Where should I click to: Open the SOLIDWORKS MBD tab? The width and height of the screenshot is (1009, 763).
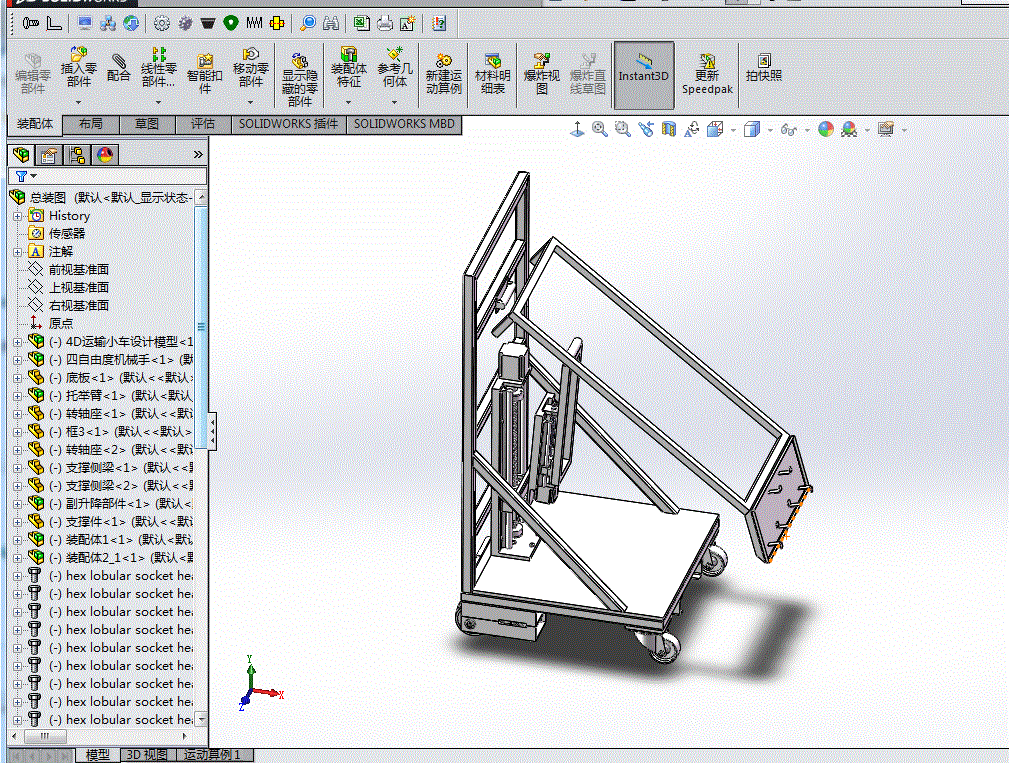point(404,124)
